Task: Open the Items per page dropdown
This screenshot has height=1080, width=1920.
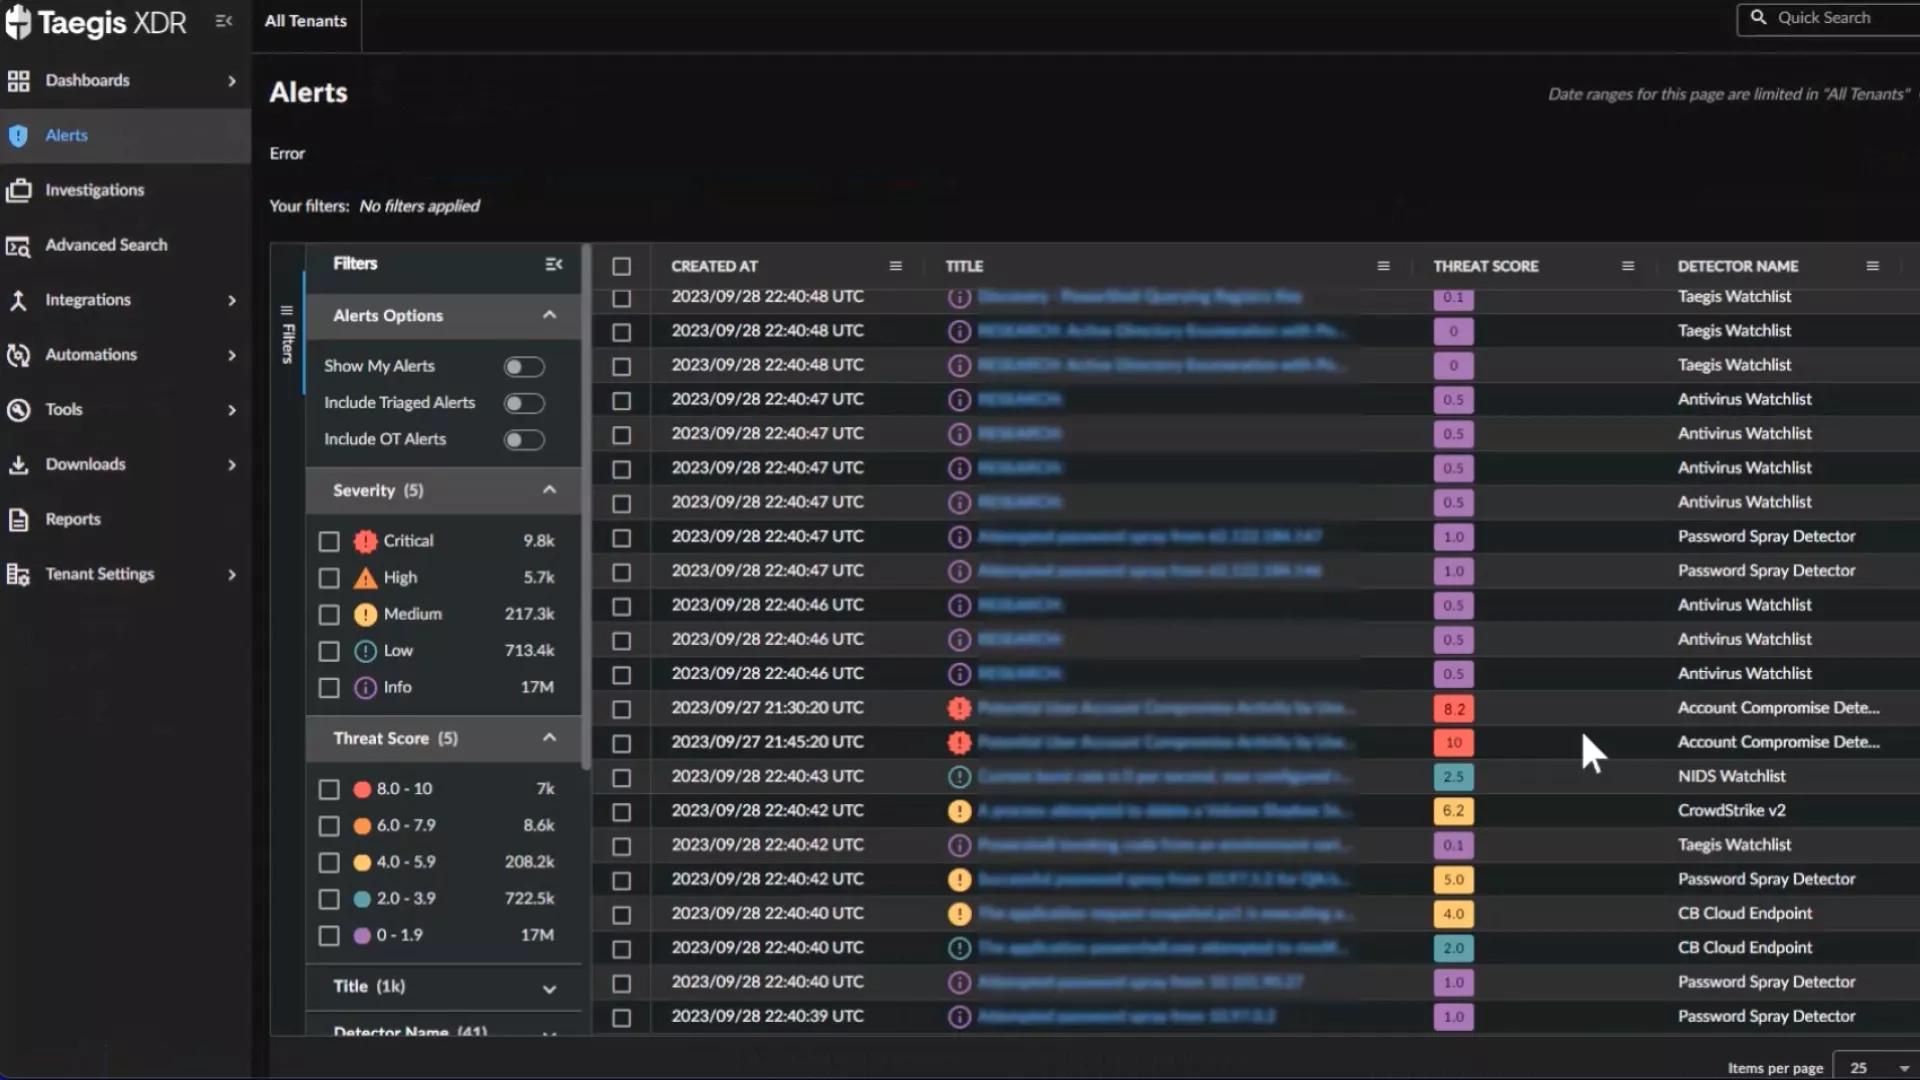Action: click(1878, 1067)
